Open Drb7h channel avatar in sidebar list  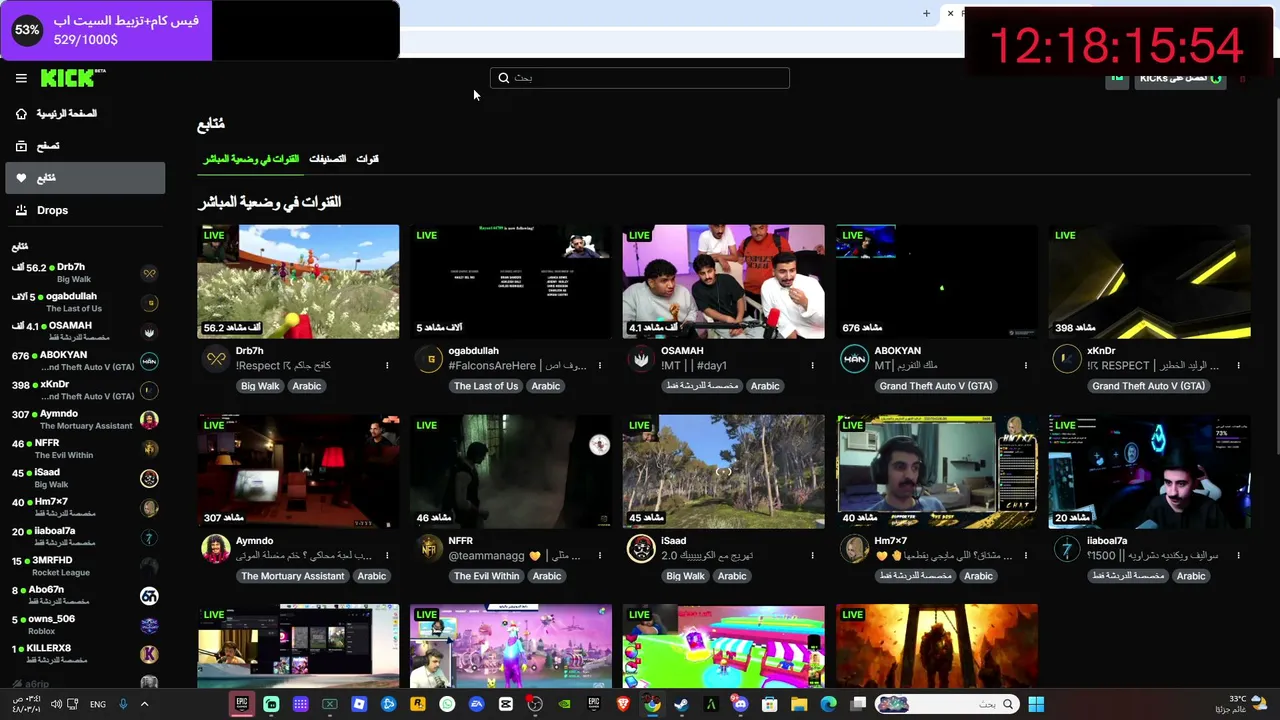click(149, 273)
